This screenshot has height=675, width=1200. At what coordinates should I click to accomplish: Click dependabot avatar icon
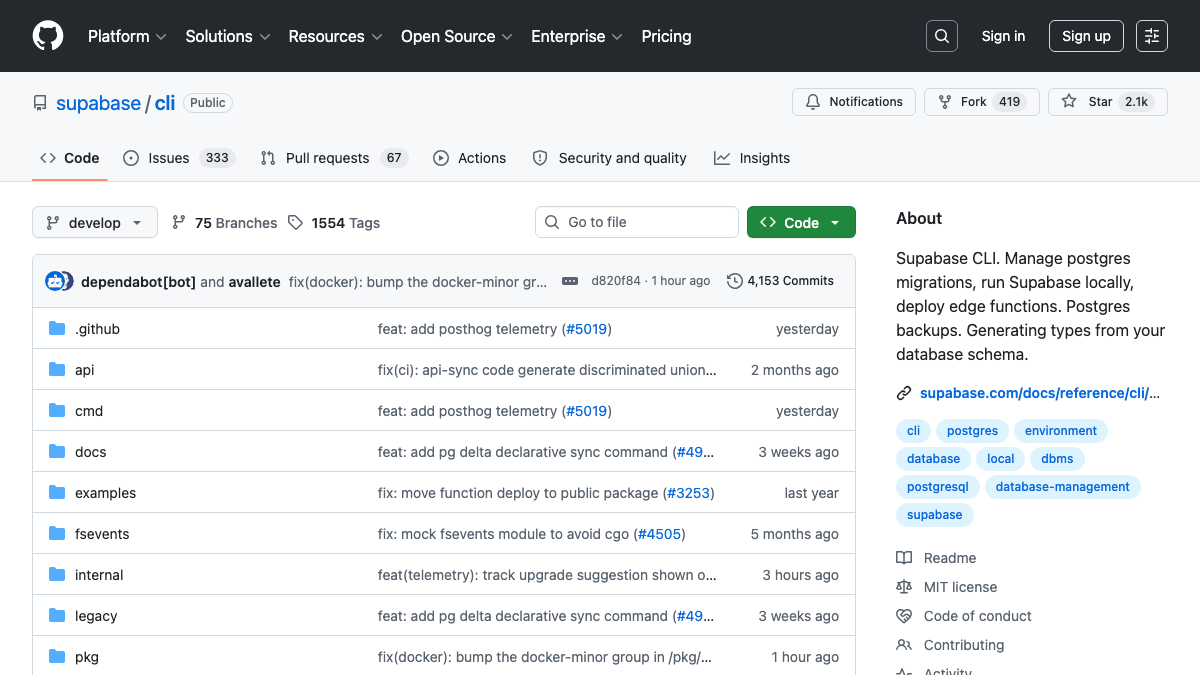(x=55, y=281)
